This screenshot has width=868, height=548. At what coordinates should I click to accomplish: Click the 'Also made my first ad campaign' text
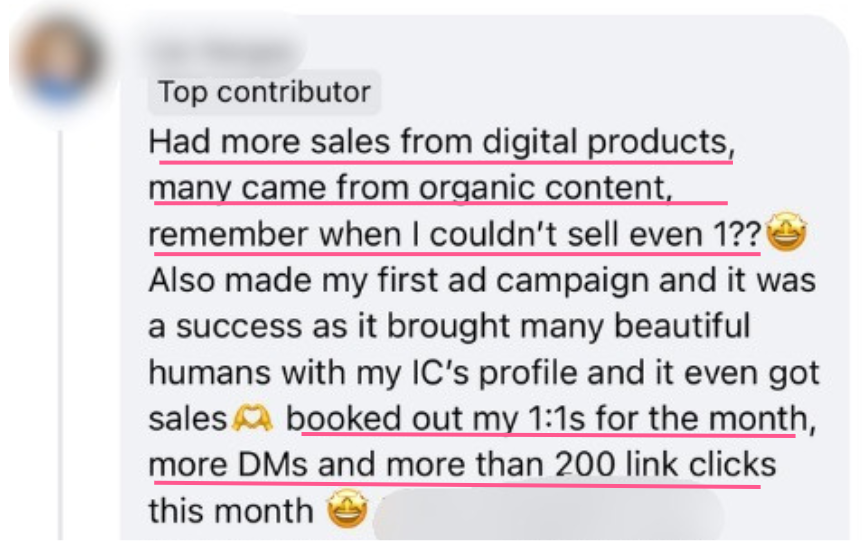point(400,280)
